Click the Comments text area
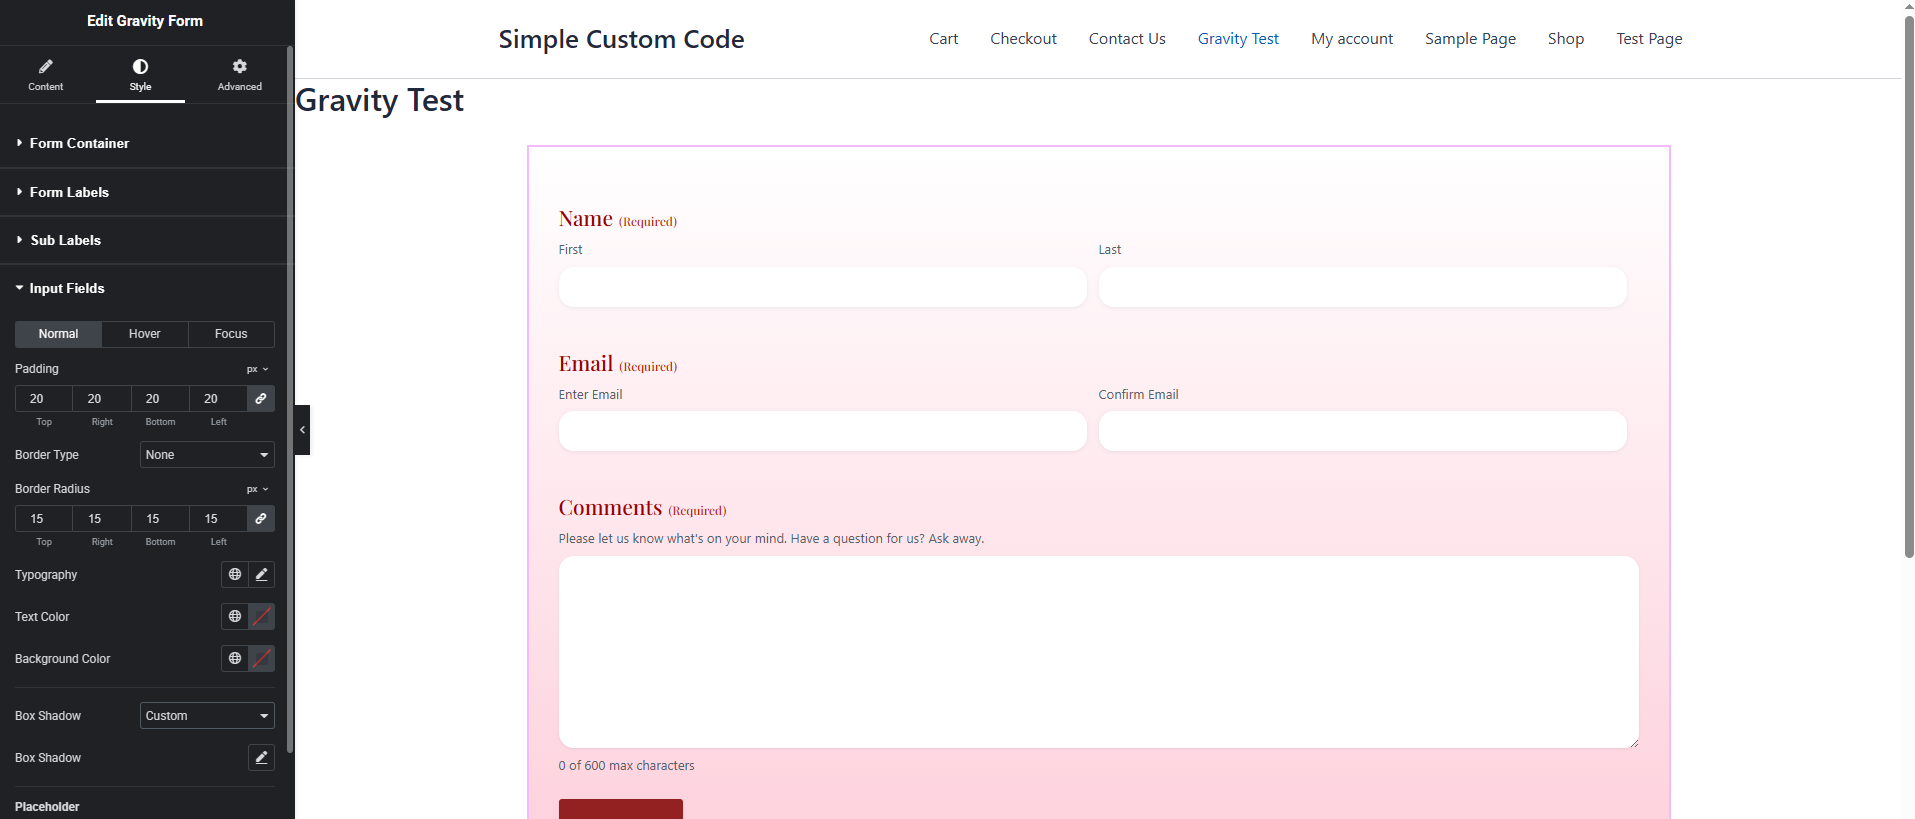Viewport: 1915px width, 819px height. click(1098, 652)
